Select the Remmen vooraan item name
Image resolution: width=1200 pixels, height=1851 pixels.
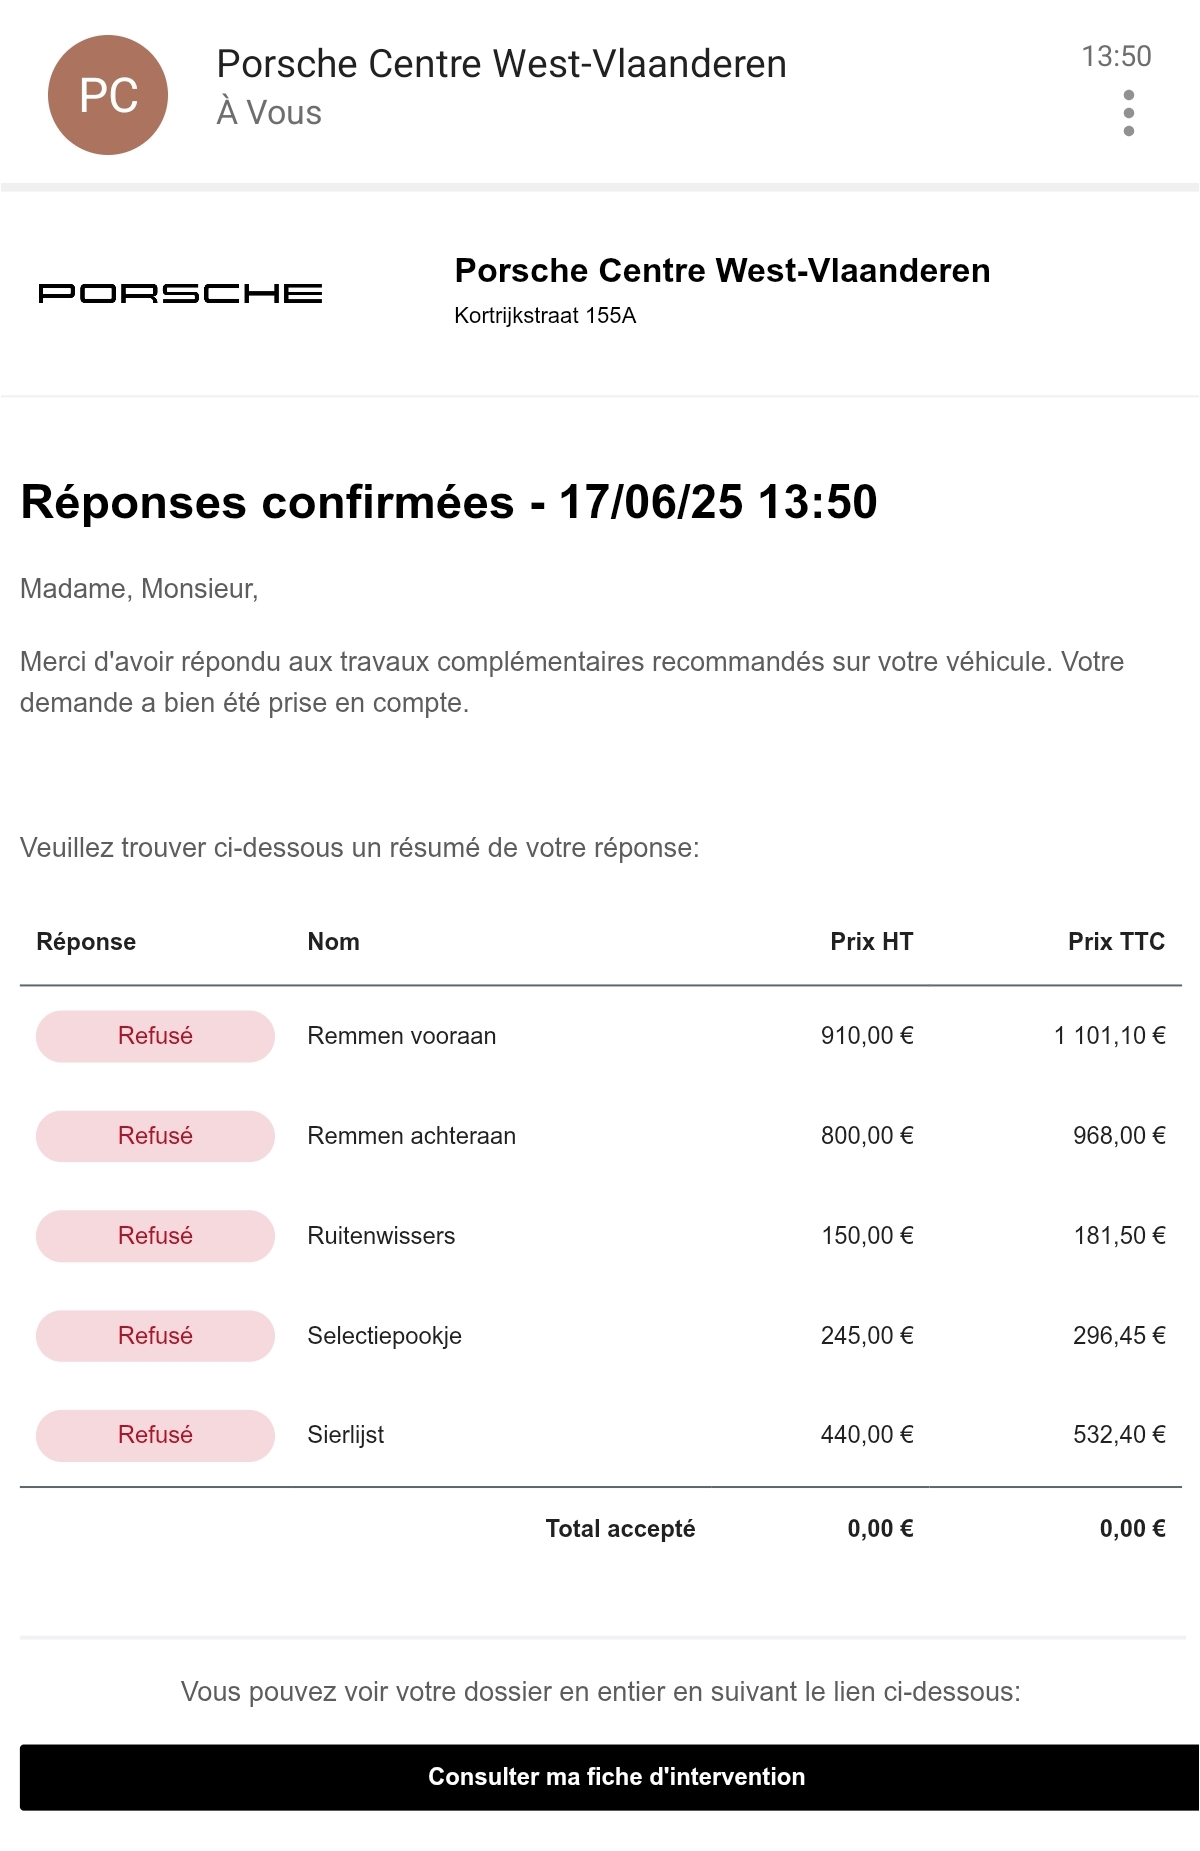401,1036
